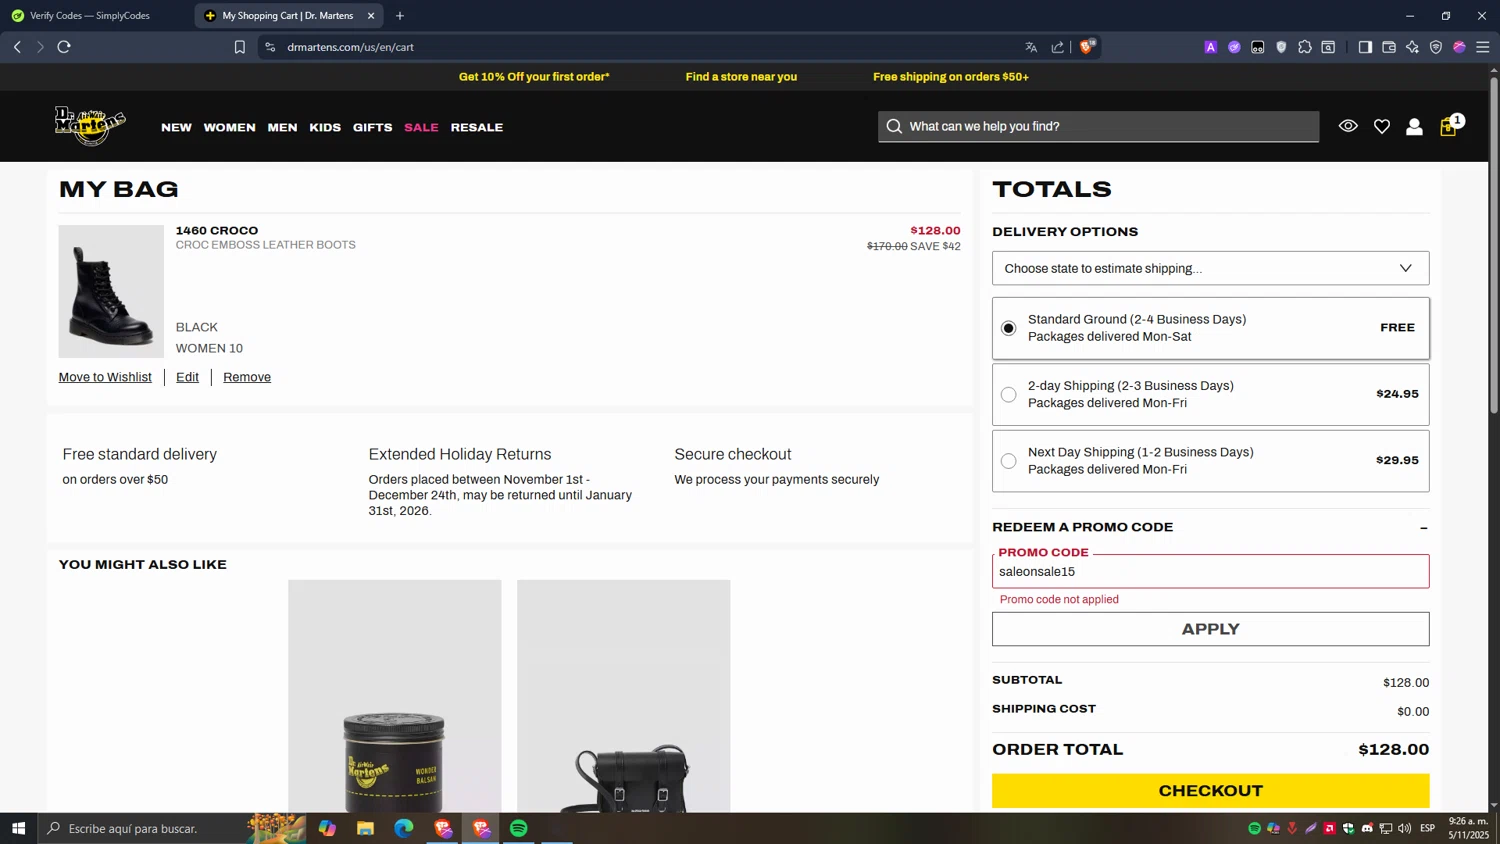Image resolution: width=1500 pixels, height=844 pixels.
Task: Click the search magnifier icon
Action: coord(894,126)
